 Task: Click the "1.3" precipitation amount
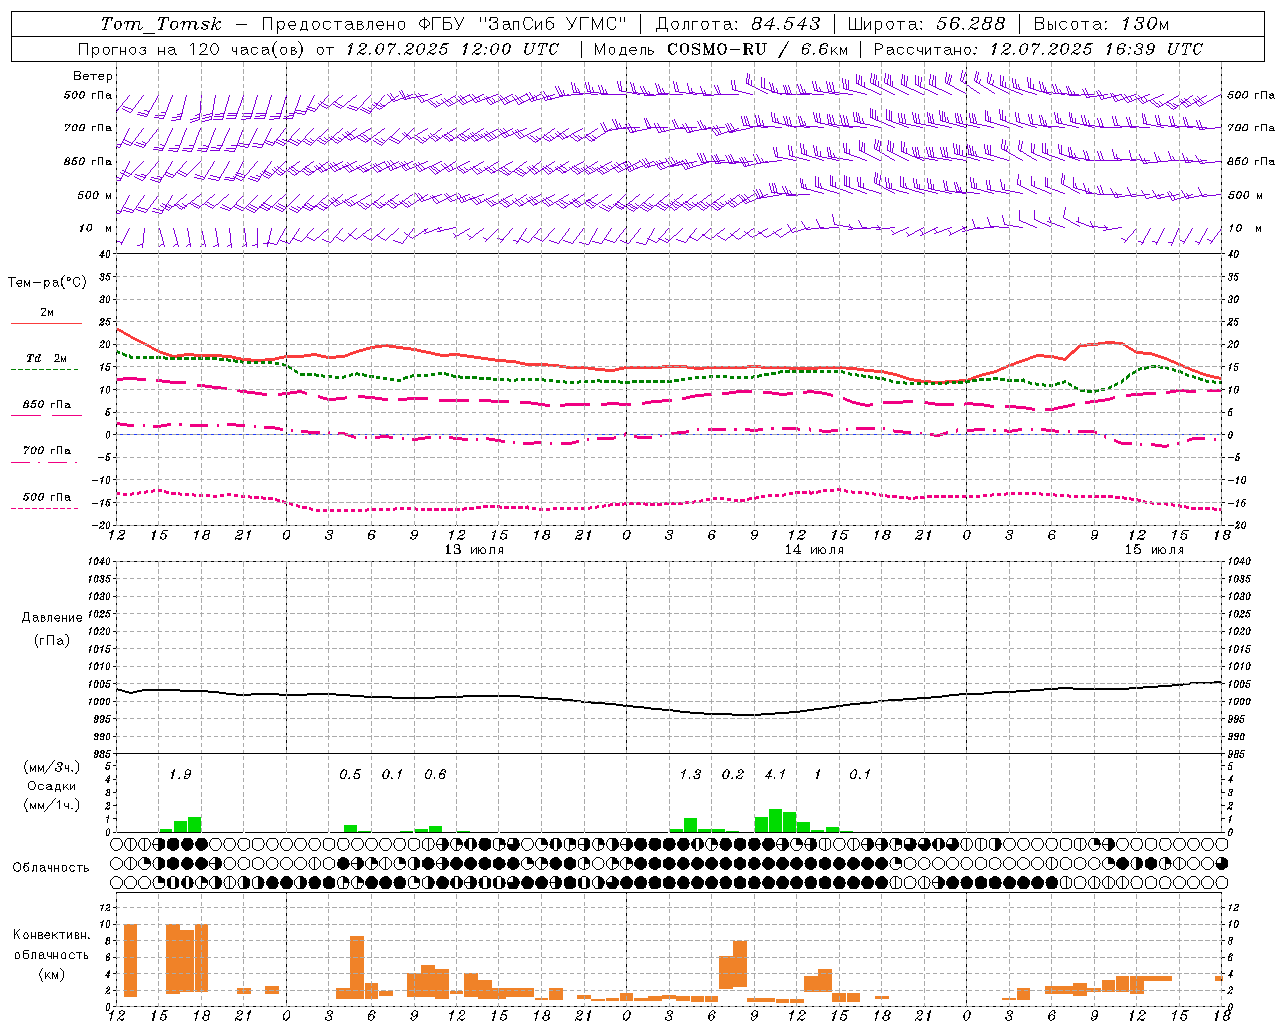690,774
